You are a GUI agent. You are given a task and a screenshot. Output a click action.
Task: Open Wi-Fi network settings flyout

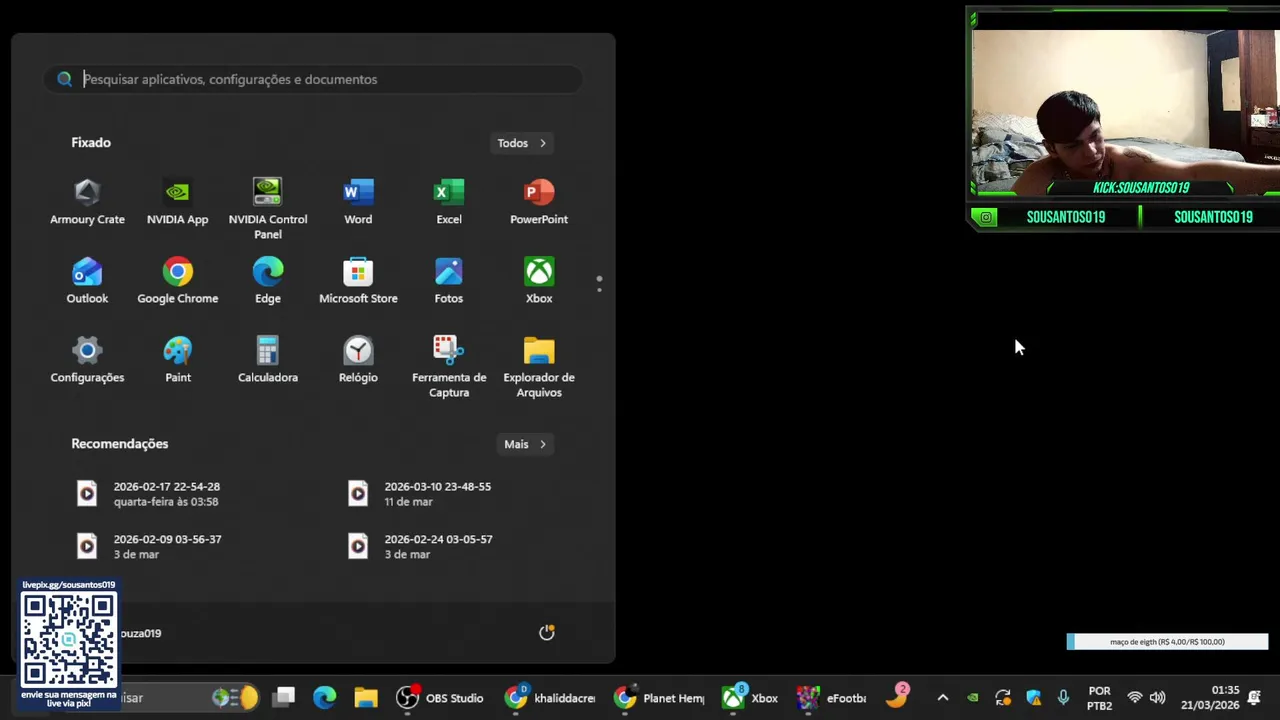pos(1135,698)
